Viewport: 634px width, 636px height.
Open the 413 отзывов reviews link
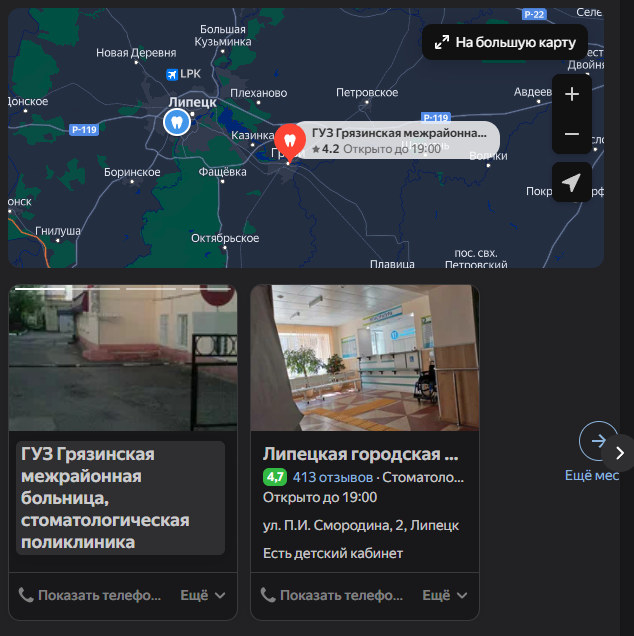(x=333, y=477)
